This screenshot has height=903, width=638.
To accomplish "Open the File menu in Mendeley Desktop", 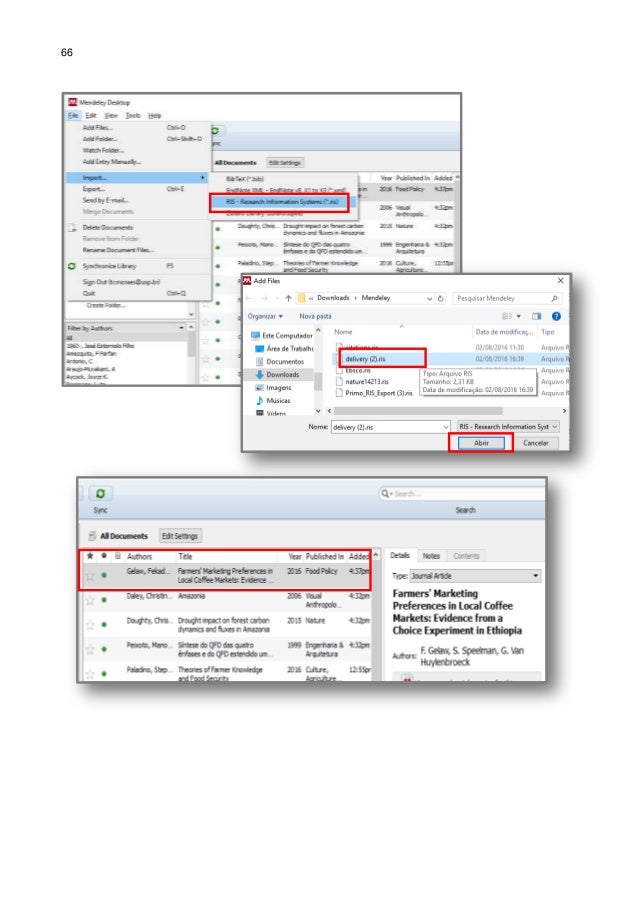I will (73, 116).
